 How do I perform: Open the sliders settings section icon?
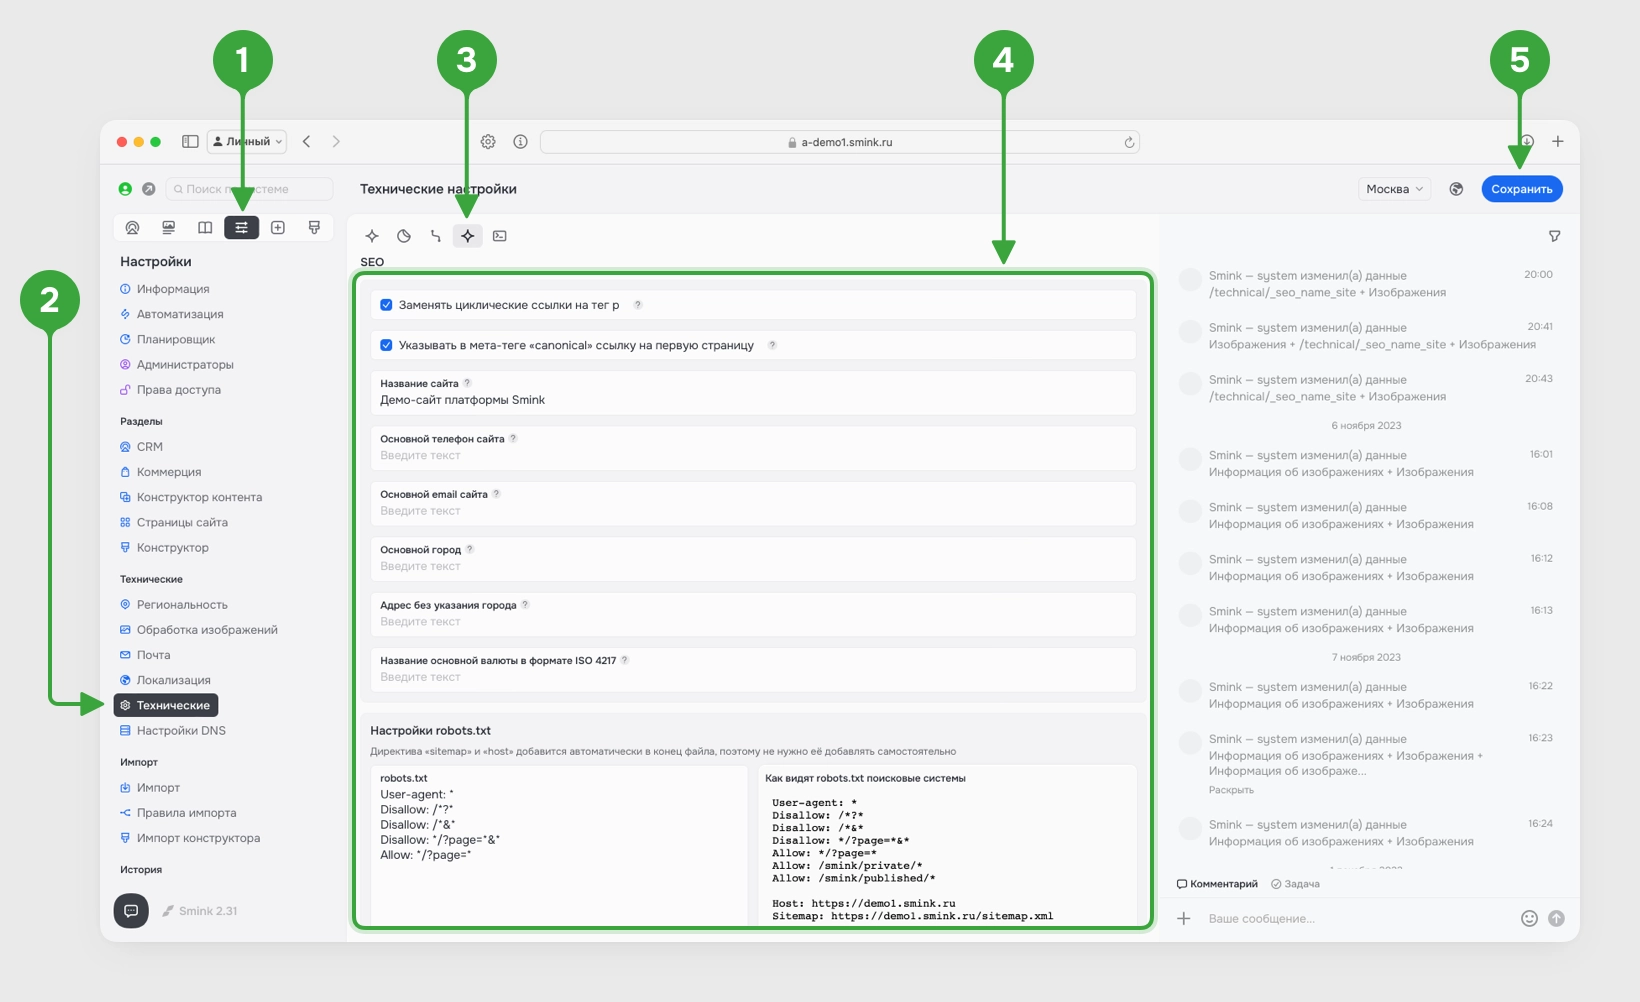pyautogui.click(x=241, y=228)
